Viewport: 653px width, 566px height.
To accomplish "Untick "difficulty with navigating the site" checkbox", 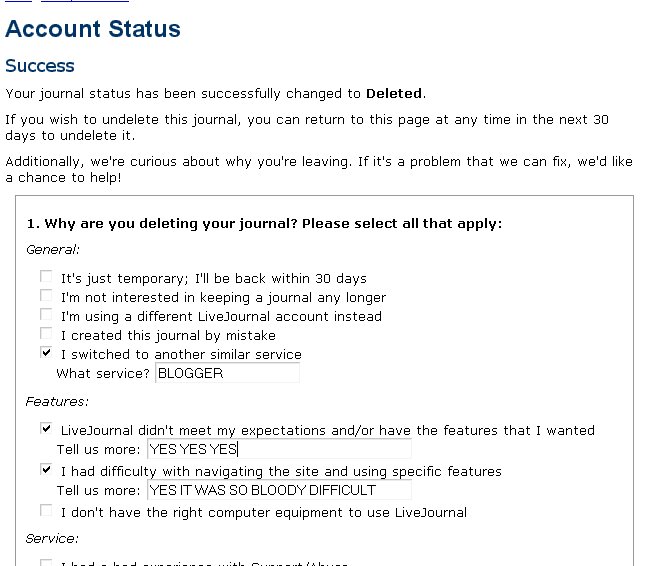I will (x=46, y=470).
